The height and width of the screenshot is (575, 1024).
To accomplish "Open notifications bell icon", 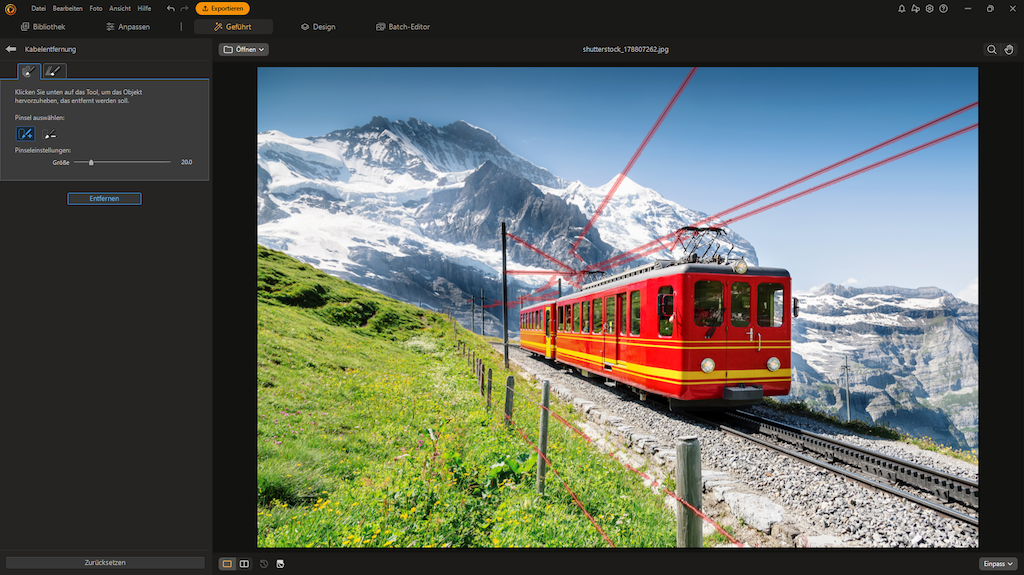I will pyautogui.click(x=902, y=8).
